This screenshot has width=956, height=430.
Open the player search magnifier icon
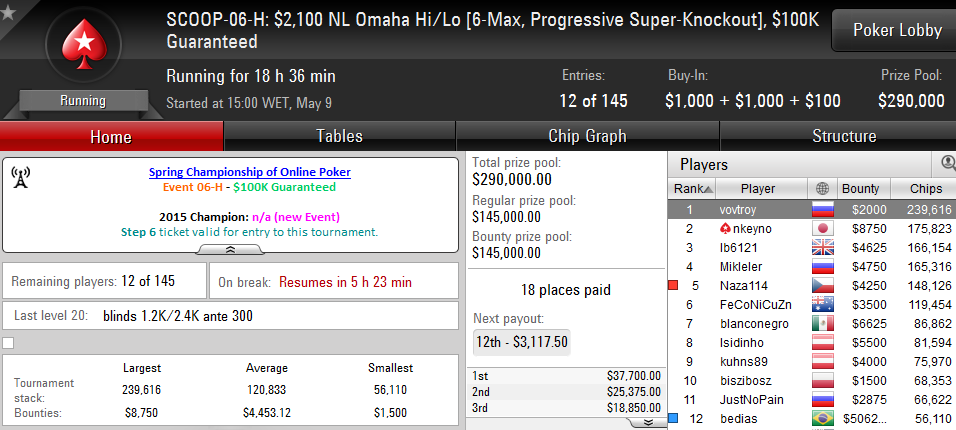coord(948,163)
